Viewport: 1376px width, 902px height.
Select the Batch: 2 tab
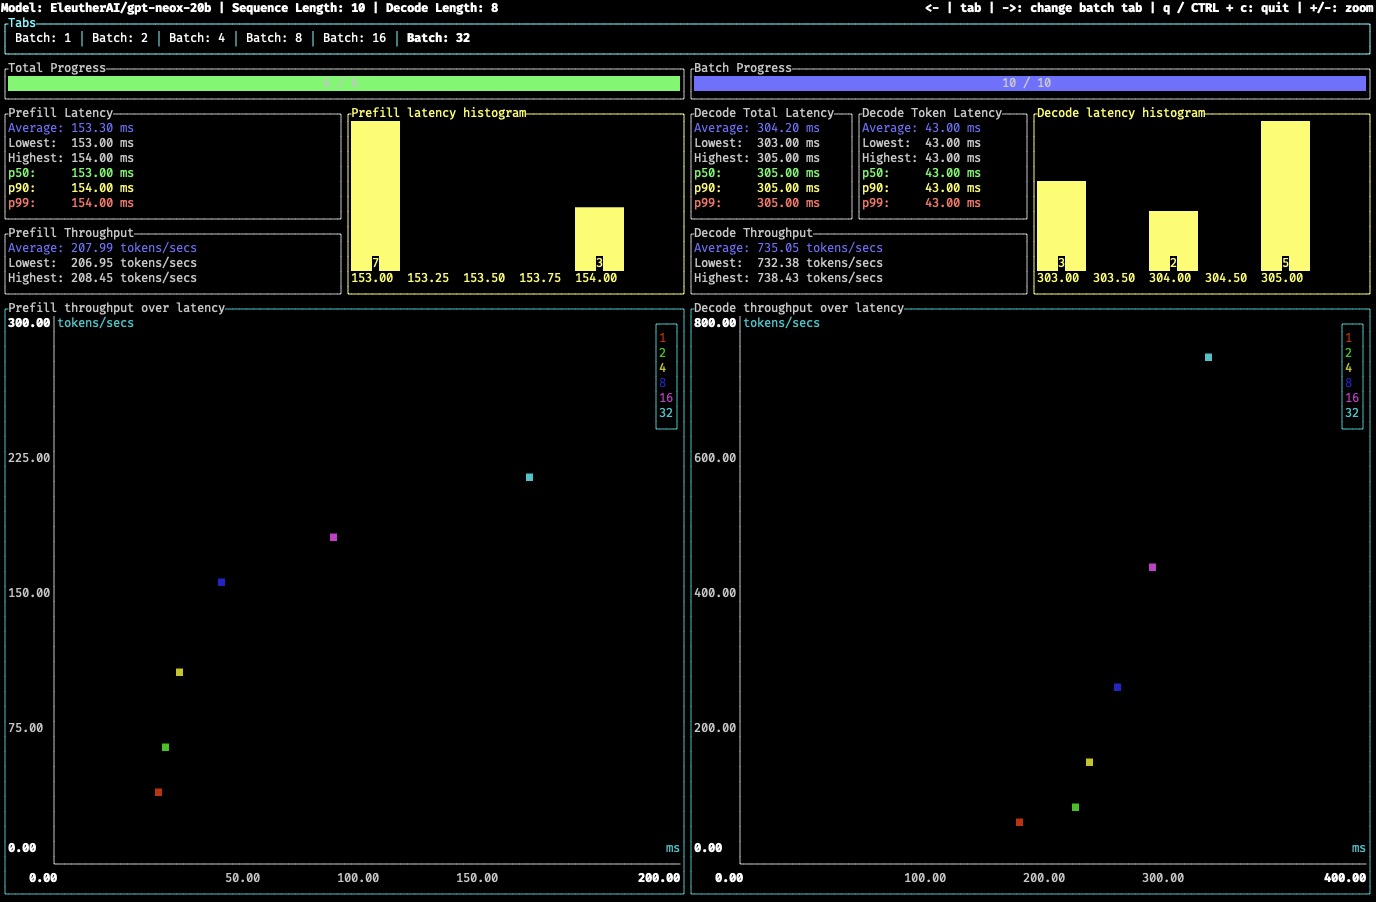(121, 38)
